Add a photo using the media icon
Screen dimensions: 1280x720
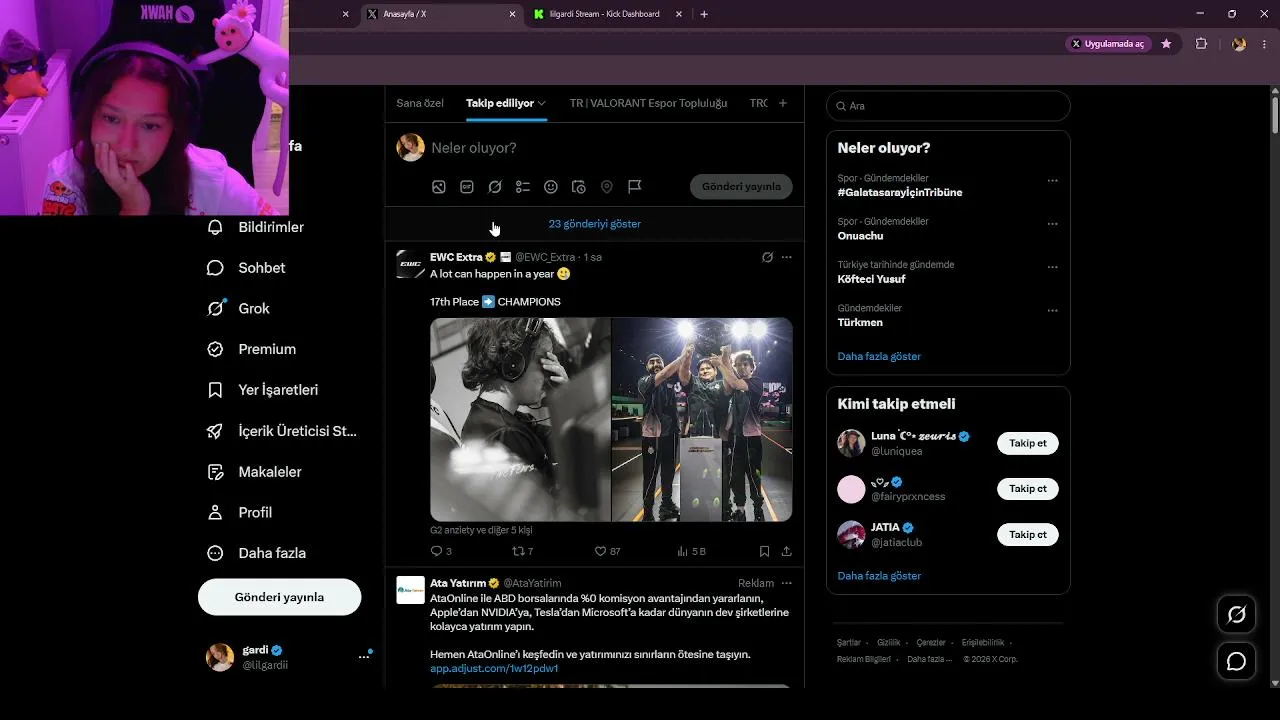[438, 187]
